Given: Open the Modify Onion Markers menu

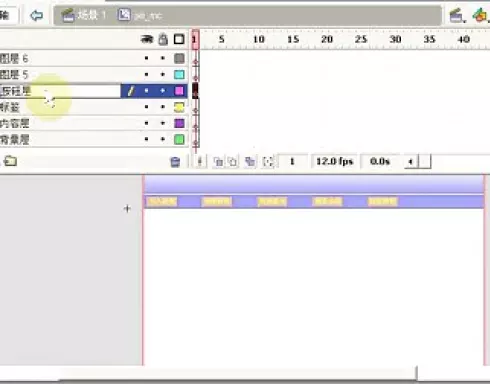Looking at the screenshot, I should [x=268, y=162].
